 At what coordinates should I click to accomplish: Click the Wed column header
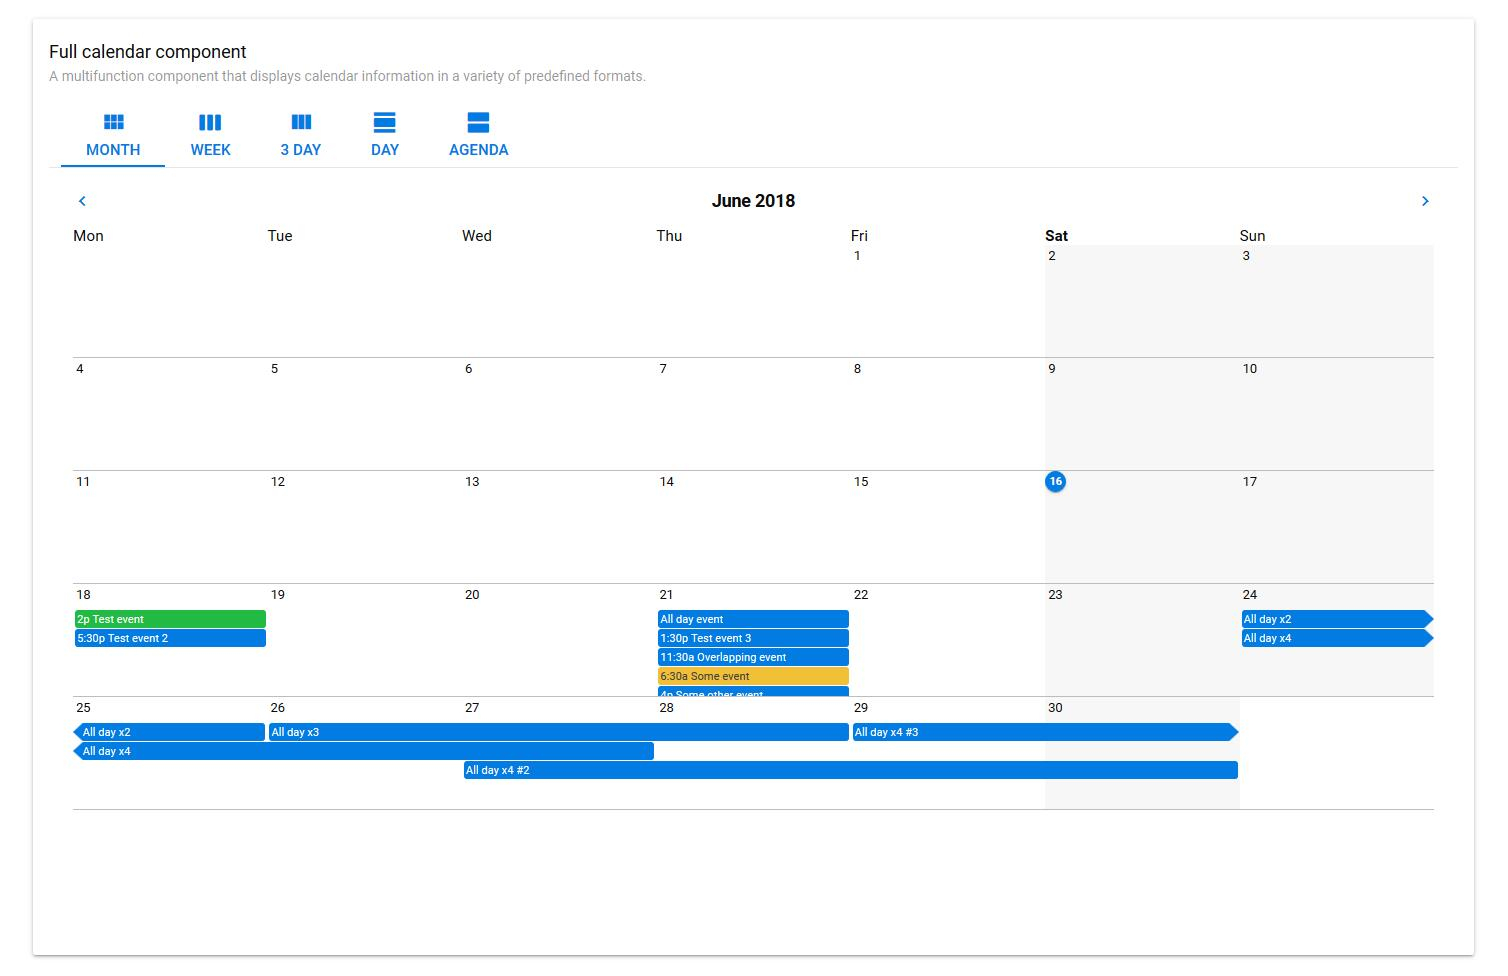(477, 236)
